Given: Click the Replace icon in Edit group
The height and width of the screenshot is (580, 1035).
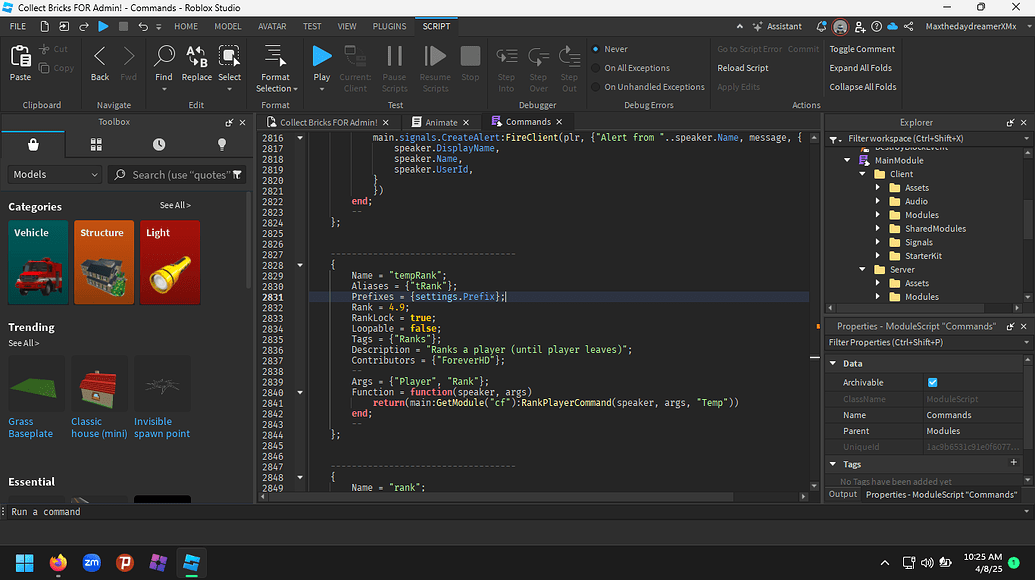Looking at the screenshot, I should tap(197, 62).
